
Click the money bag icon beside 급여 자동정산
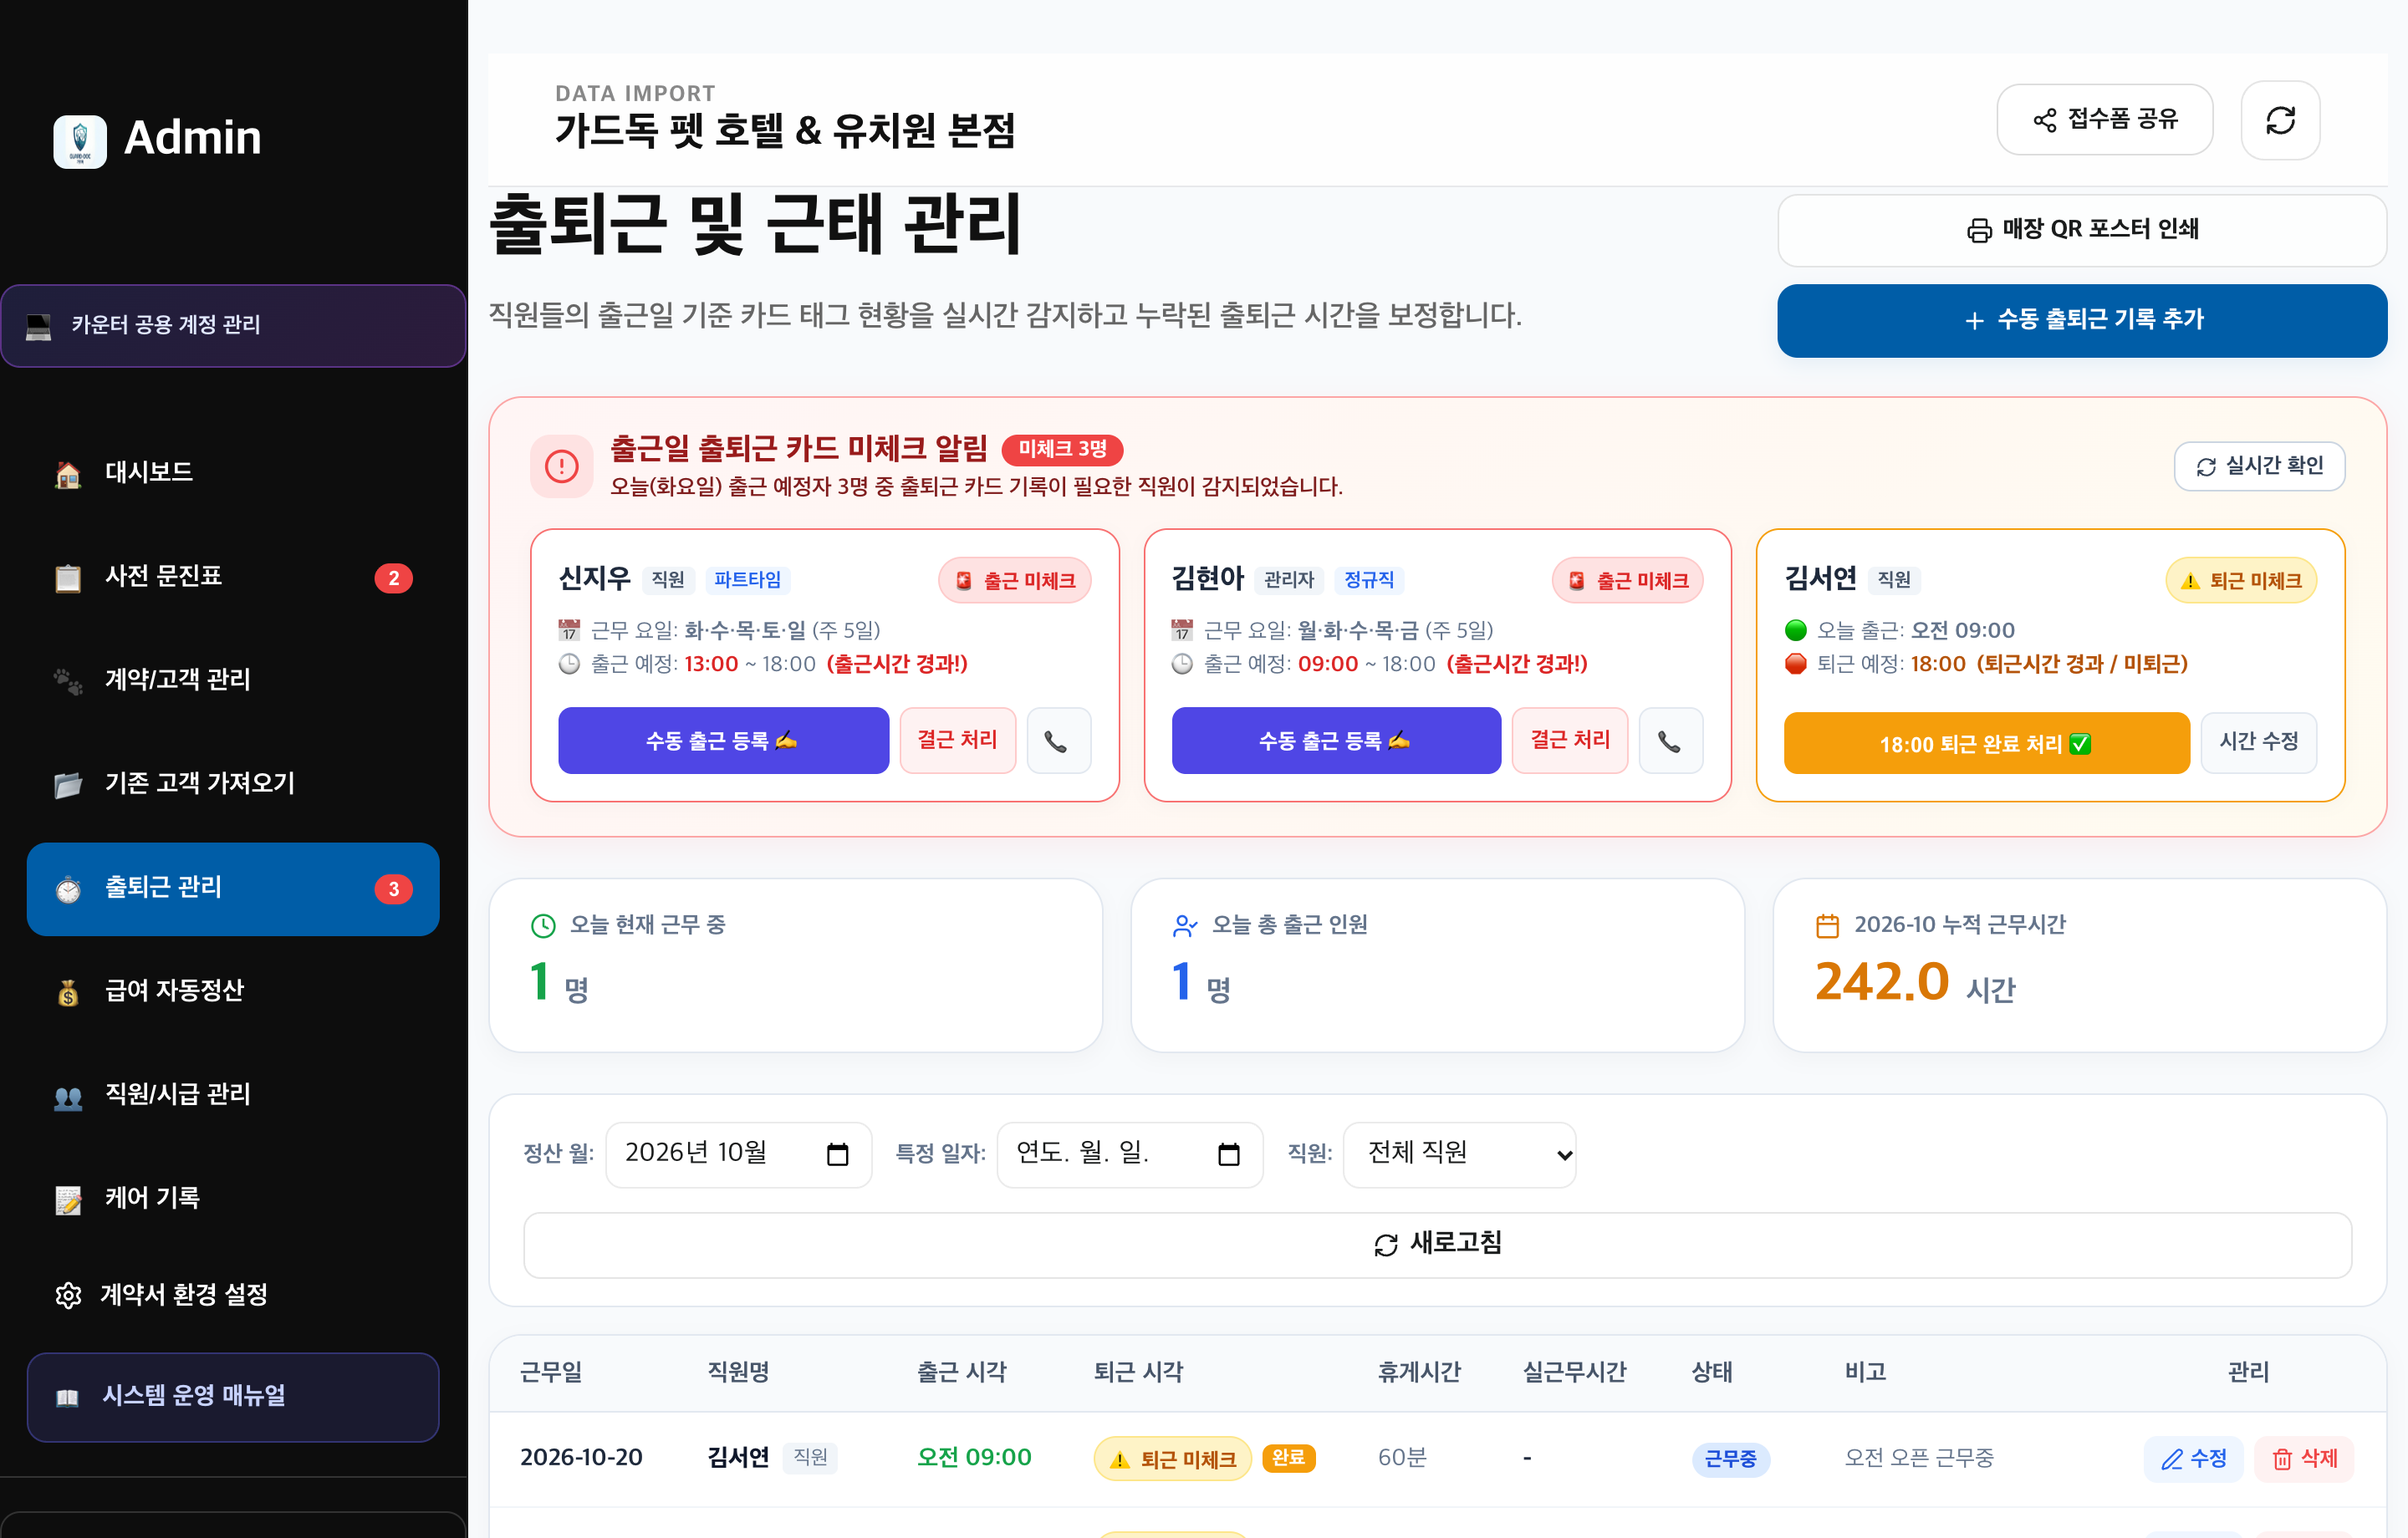pyautogui.click(x=68, y=992)
